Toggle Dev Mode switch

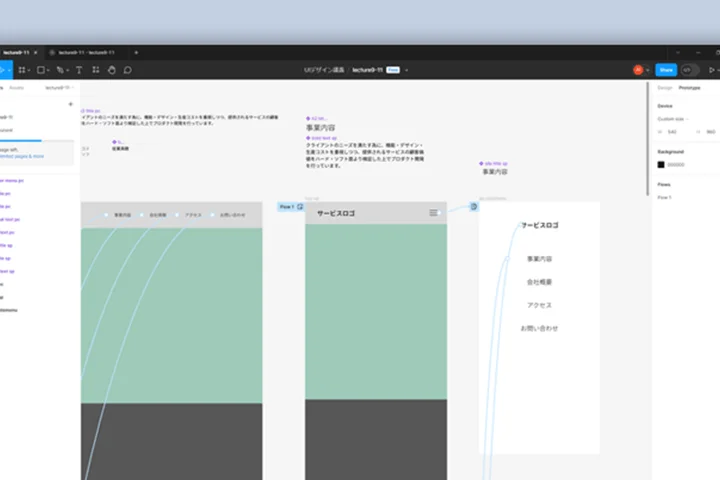689,70
